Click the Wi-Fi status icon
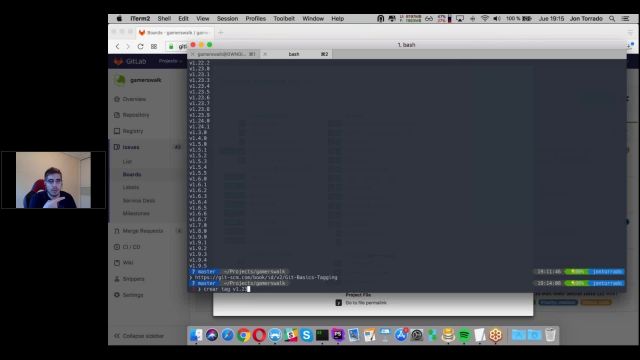Screen dimensions: 640x360 [484, 18]
